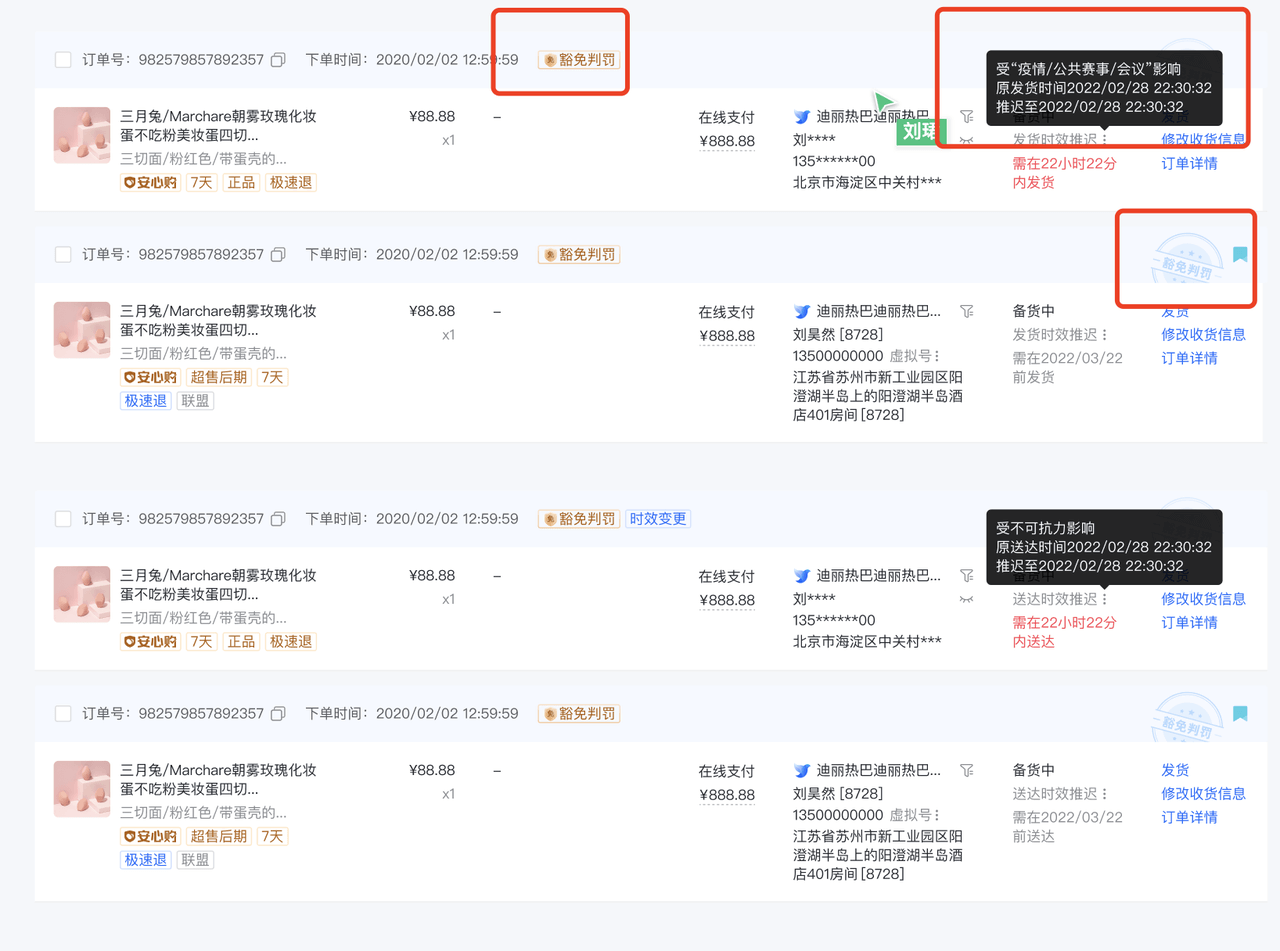Tick the checkbox on the bottom order
Viewport: 1280px width, 951px height.
(62, 713)
